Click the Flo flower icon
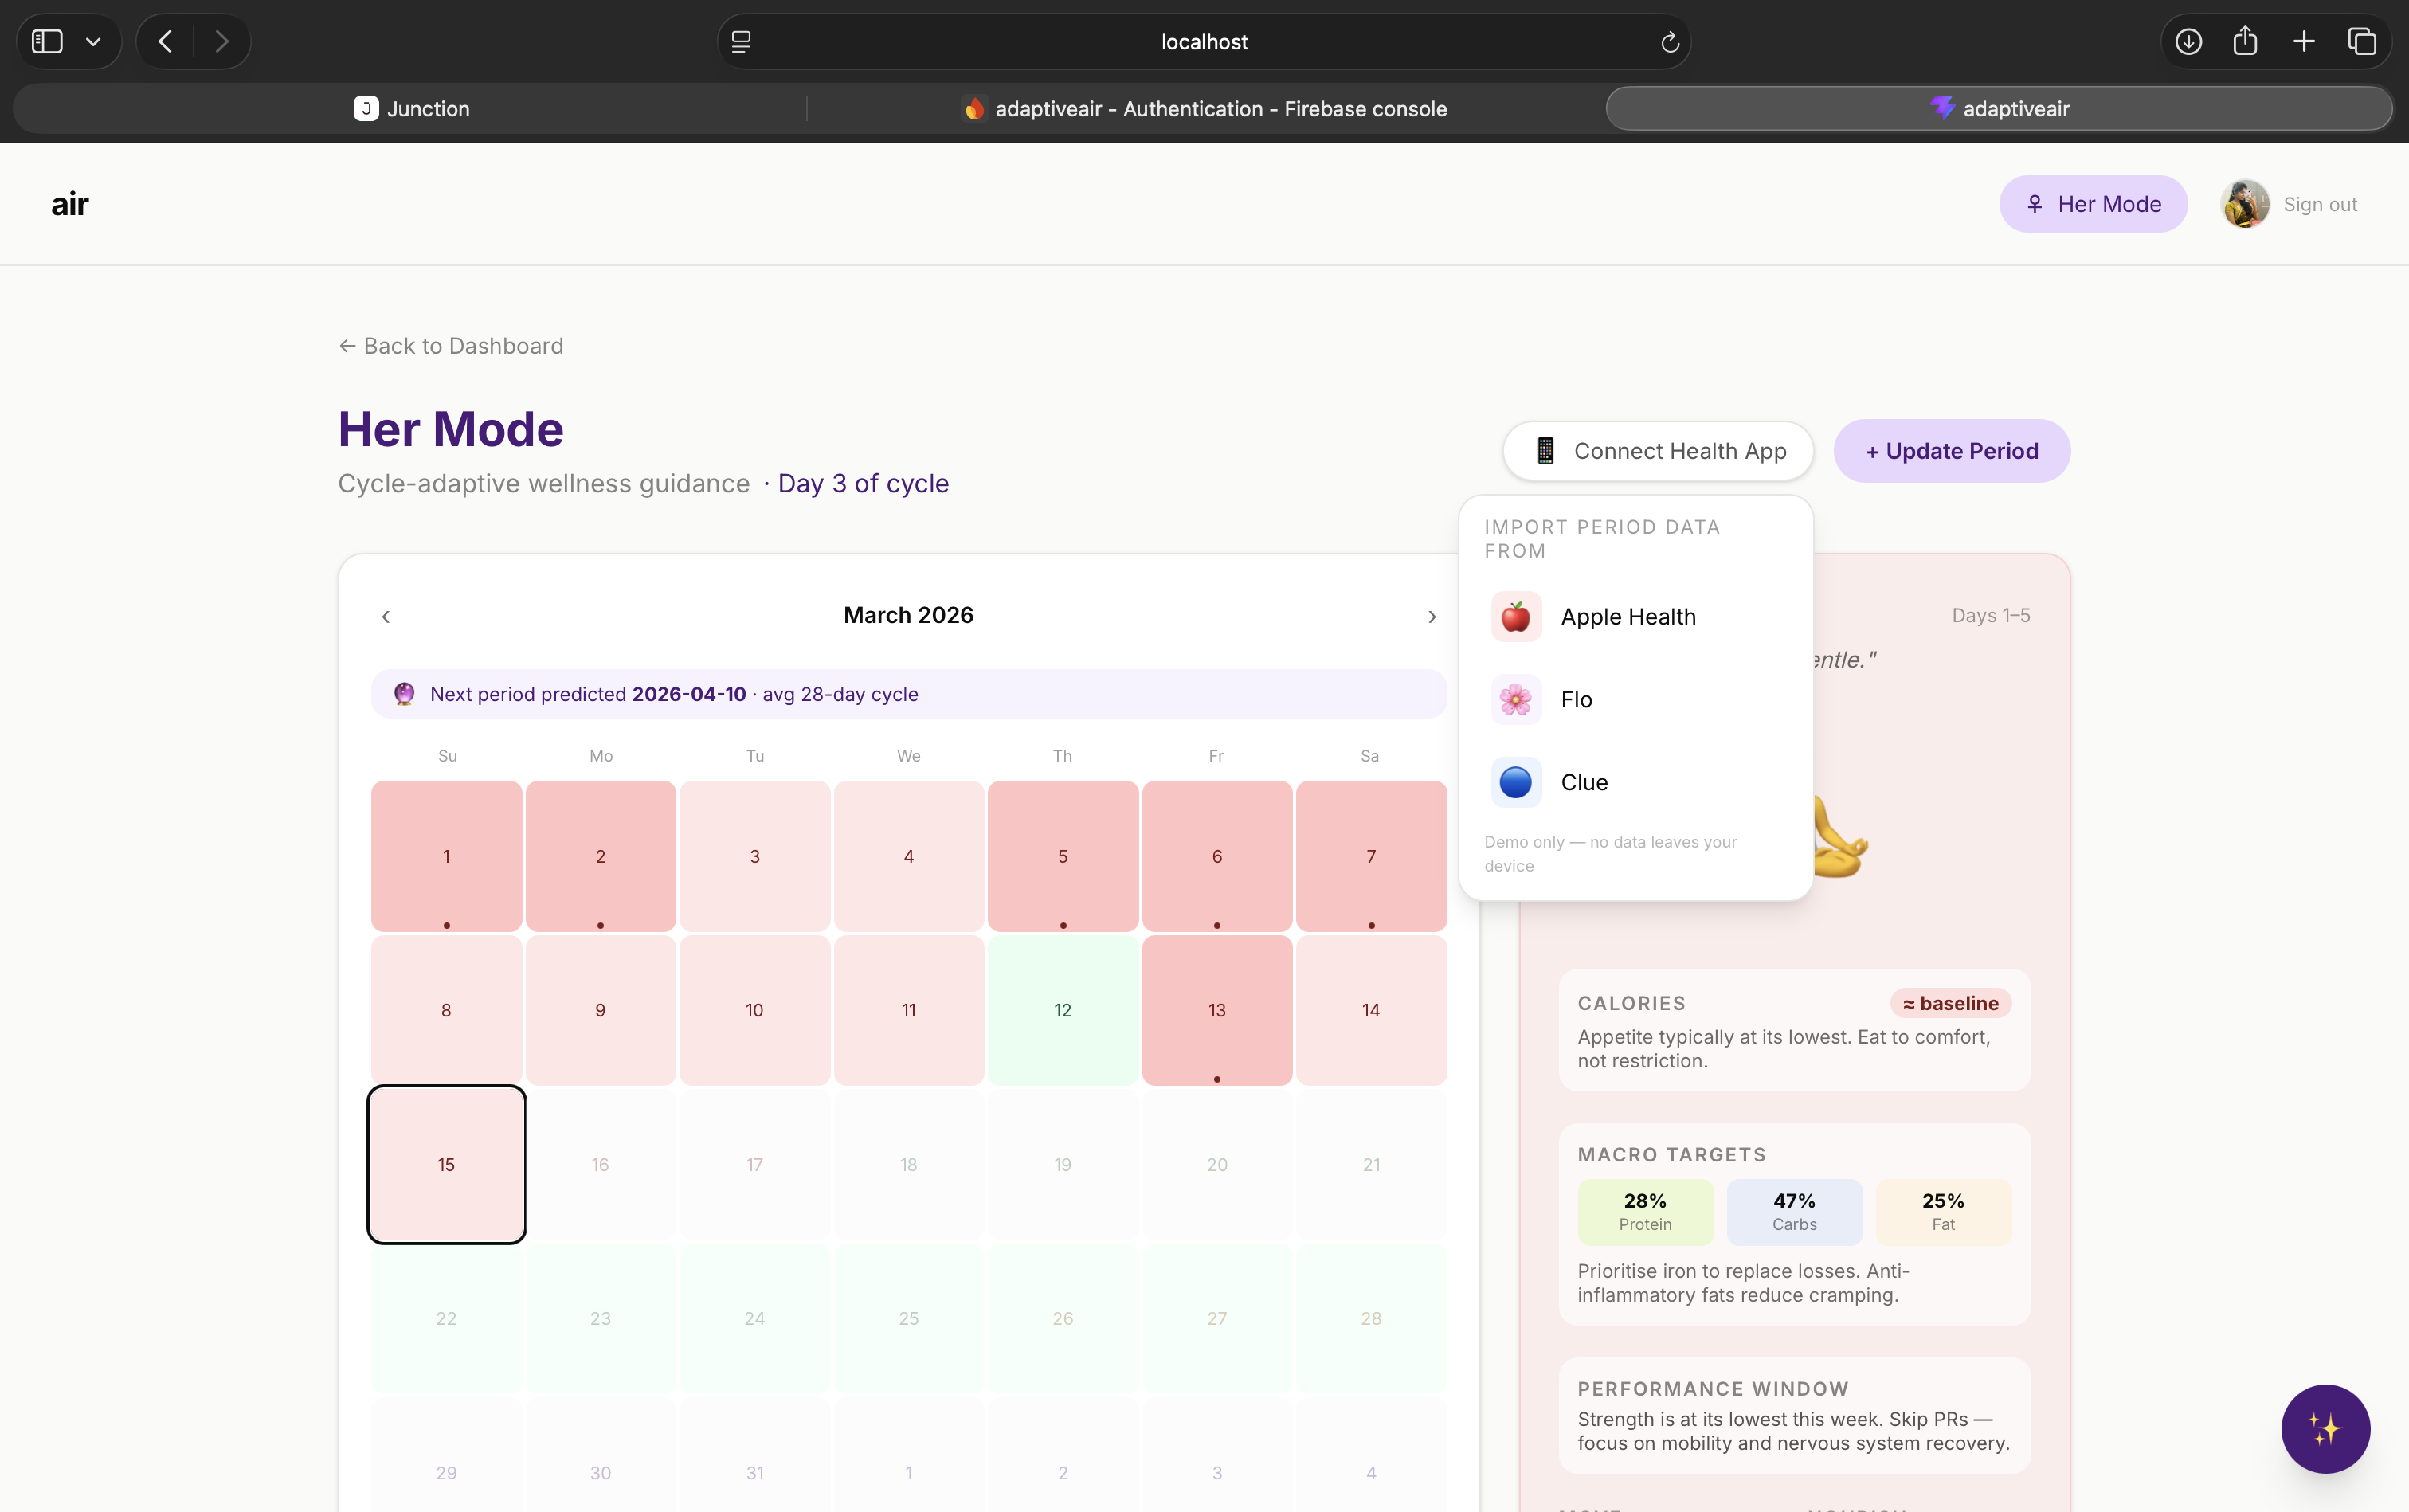 point(1515,699)
